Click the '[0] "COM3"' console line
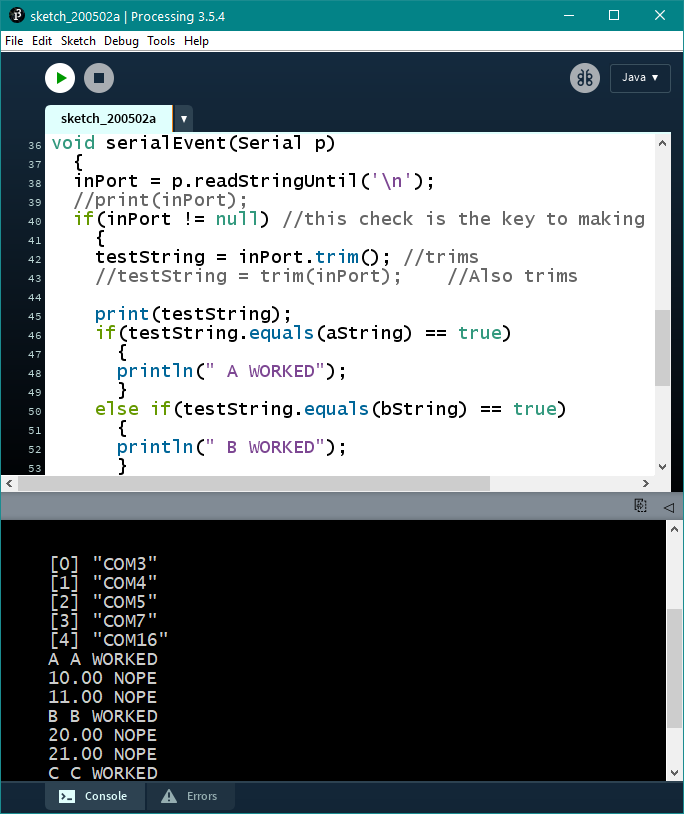 click(103, 564)
